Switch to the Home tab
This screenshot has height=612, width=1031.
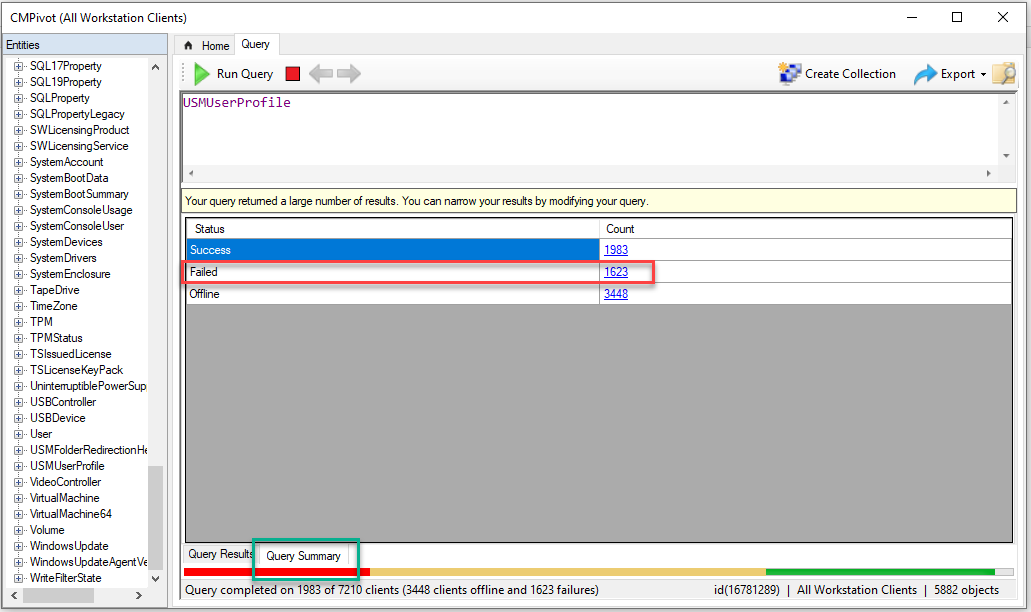tap(207, 45)
